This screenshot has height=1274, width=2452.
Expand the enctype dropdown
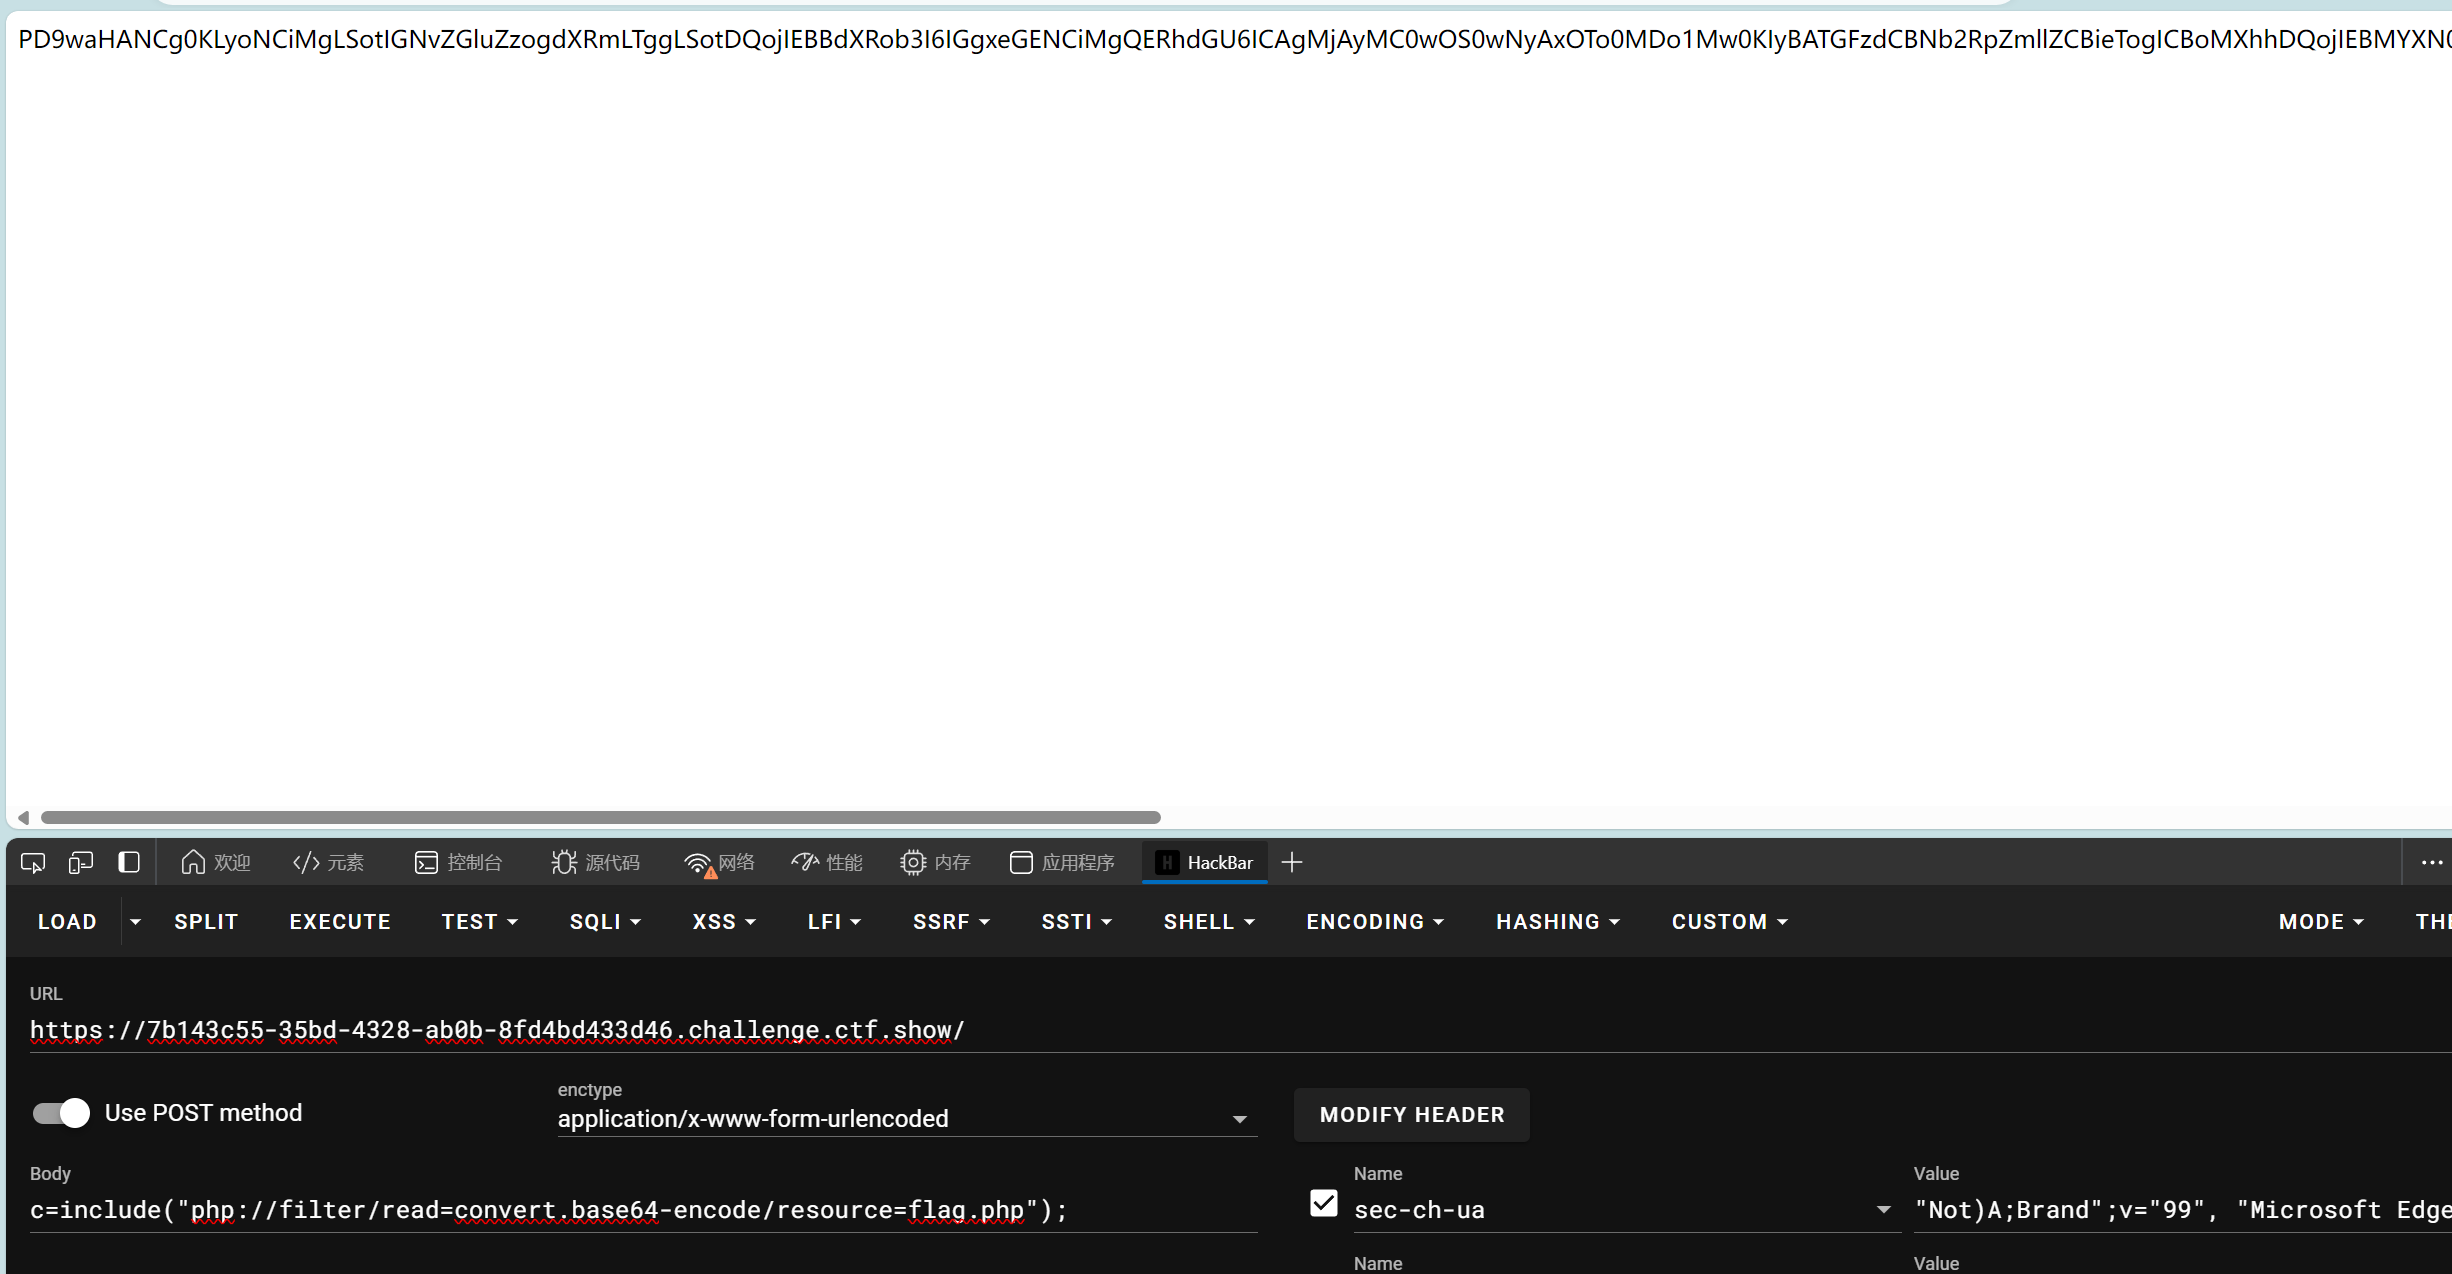coord(1239,1119)
